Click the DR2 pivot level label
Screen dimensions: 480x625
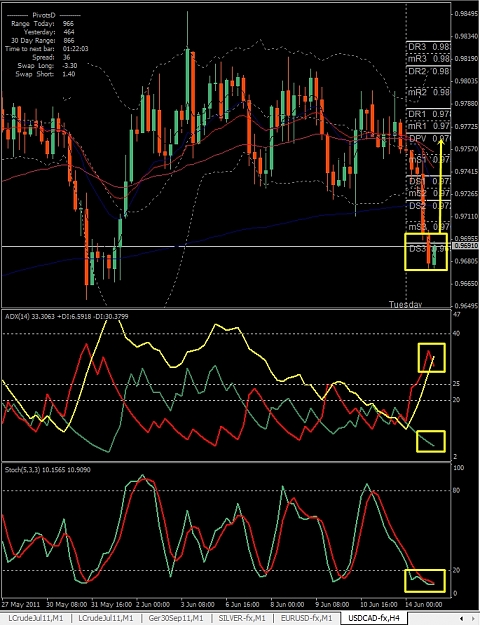(x=417, y=71)
